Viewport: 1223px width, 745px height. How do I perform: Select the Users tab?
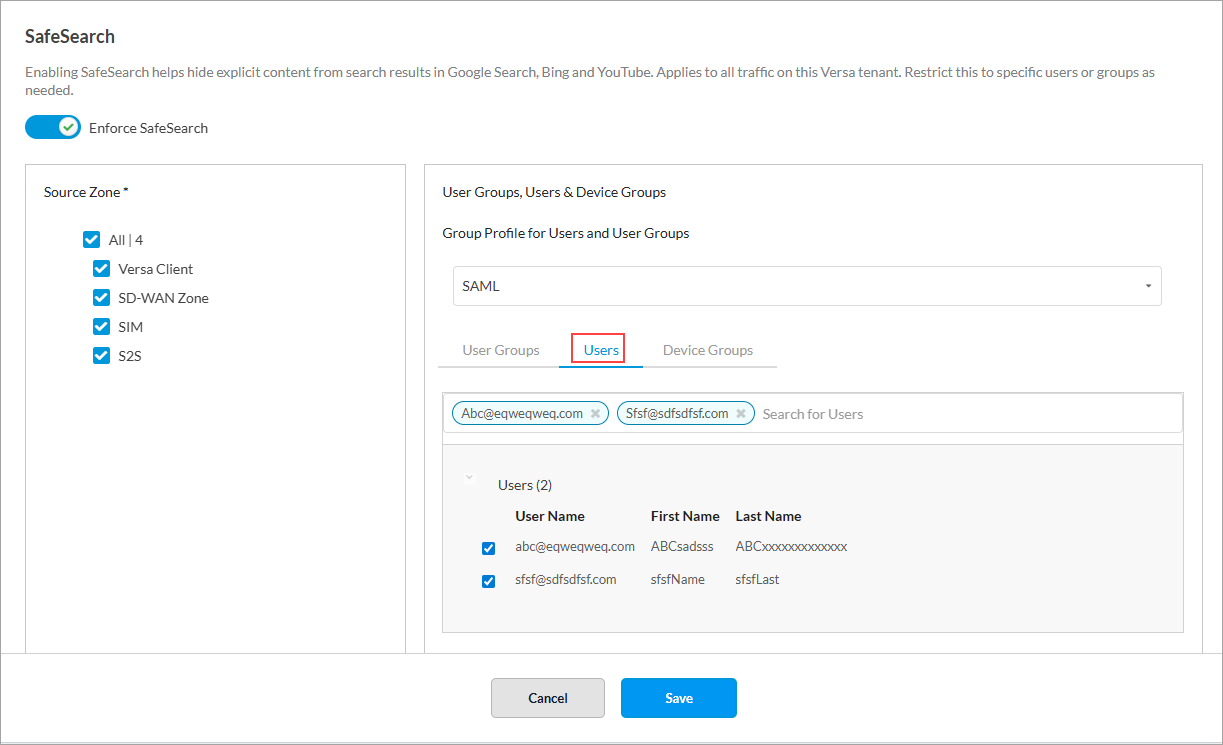601,350
